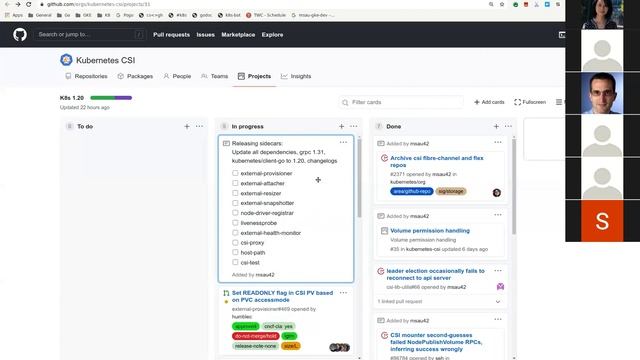Image resolution: width=640 pixels, height=360 pixels.
Task: Open the Packages tab
Action: pos(135,76)
